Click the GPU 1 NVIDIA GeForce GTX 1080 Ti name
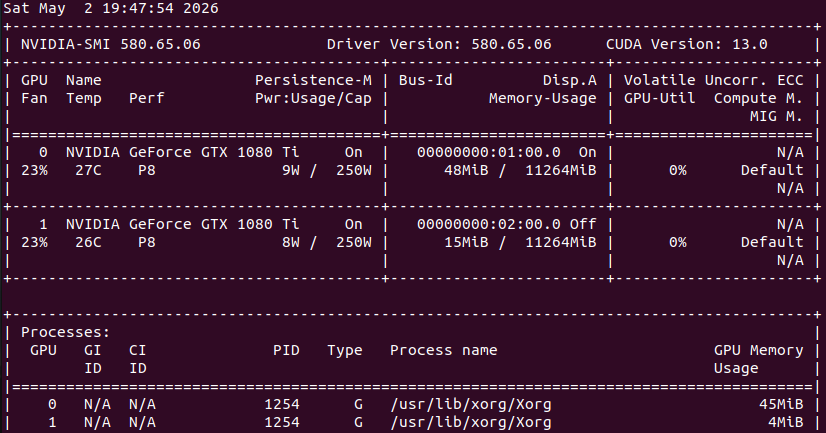The width and height of the screenshot is (826, 433). point(182,224)
